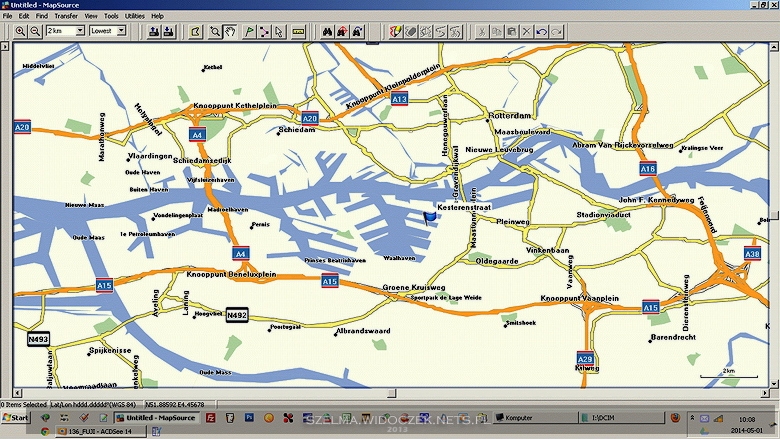Open the Tools menu
The height and width of the screenshot is (439, 780).
tap(111, 16)
